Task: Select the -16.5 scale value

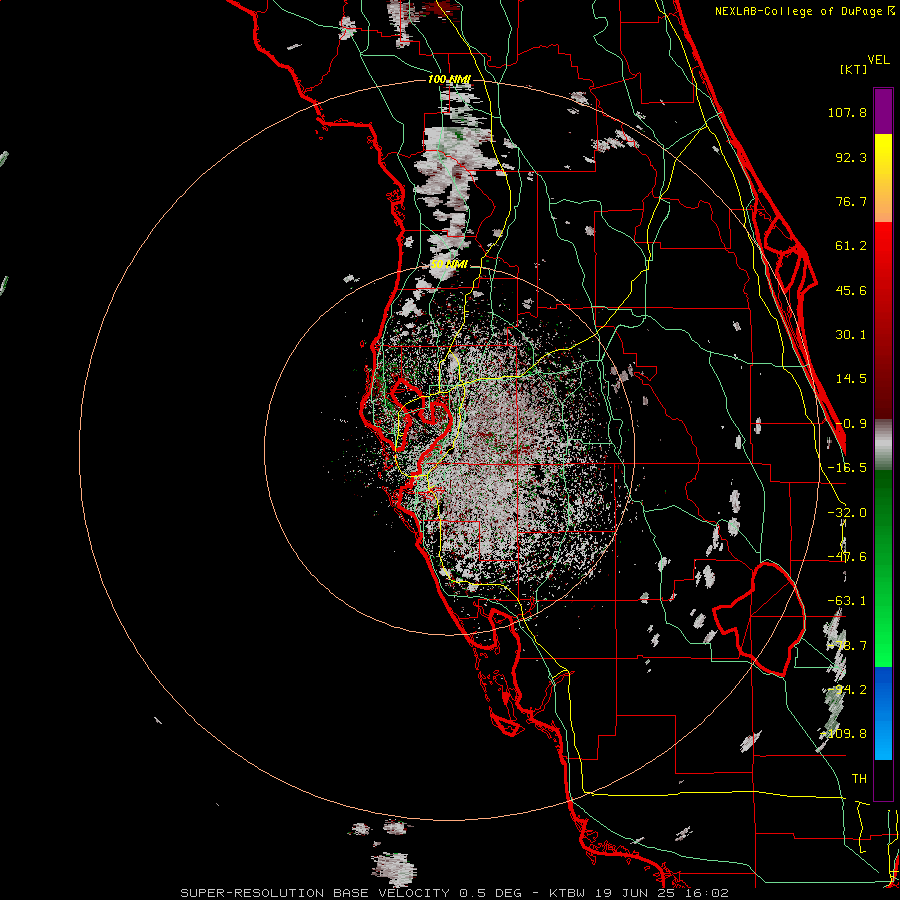Action: click(847, 468)
